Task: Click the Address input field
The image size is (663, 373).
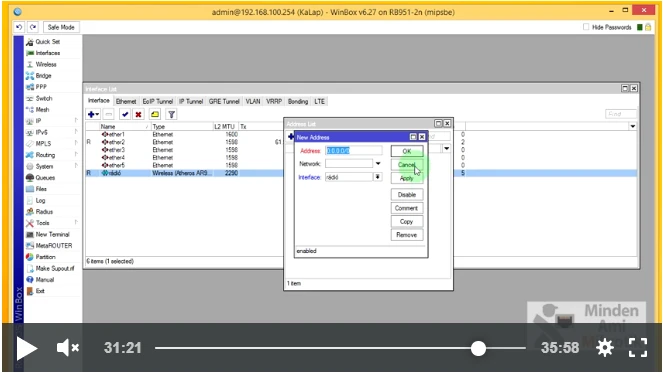Action: click(353, 151)
